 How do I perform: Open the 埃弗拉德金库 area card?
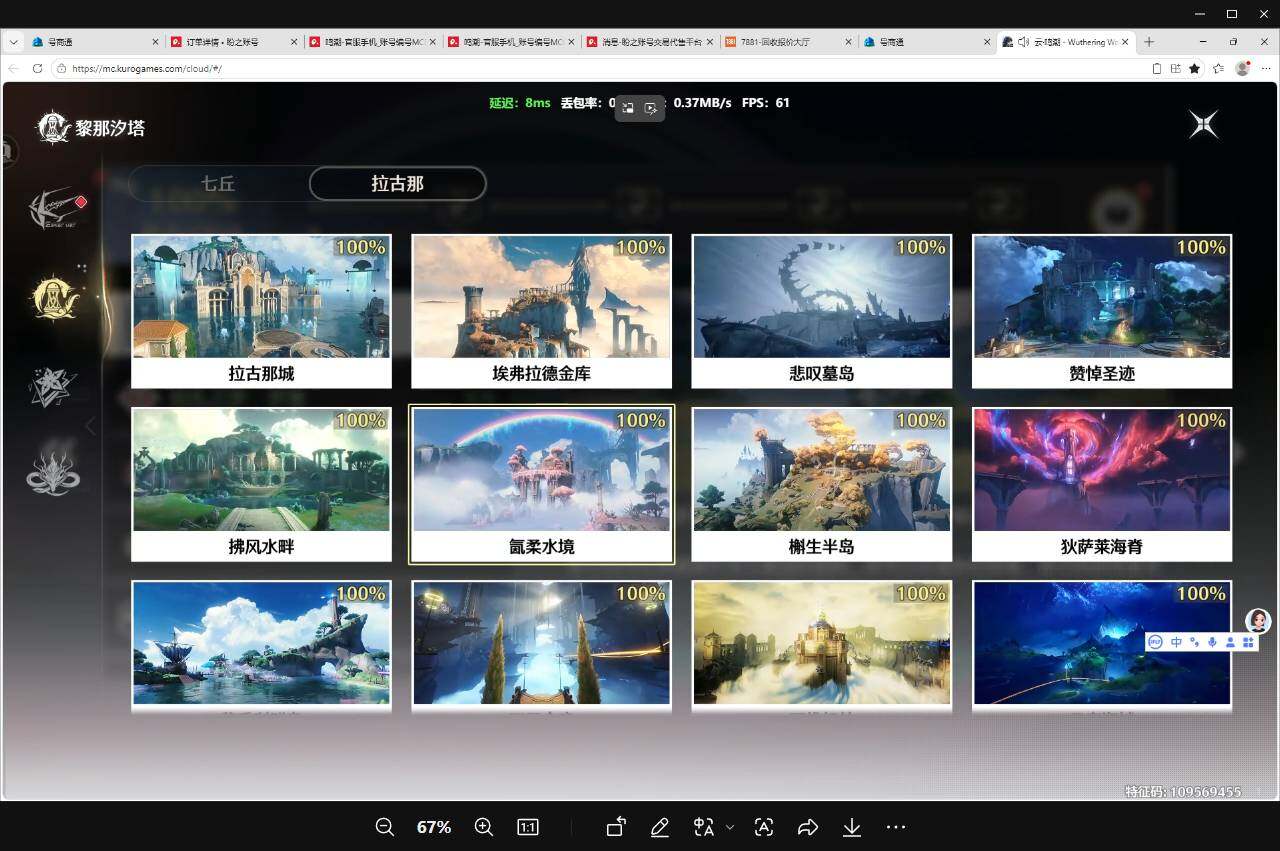541,311
